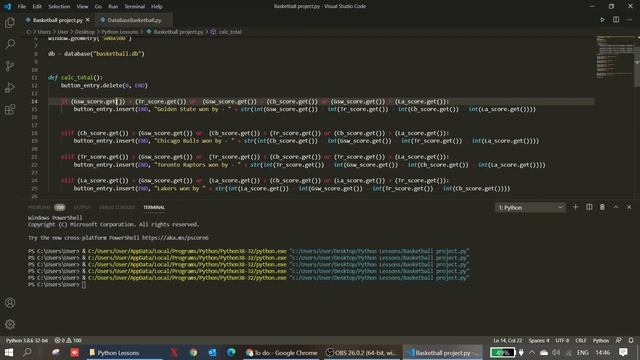Open OBS 26.0.2 taskbar window
Image resolution: width=640 pixels, height=360 pixels.
point(362,352)
